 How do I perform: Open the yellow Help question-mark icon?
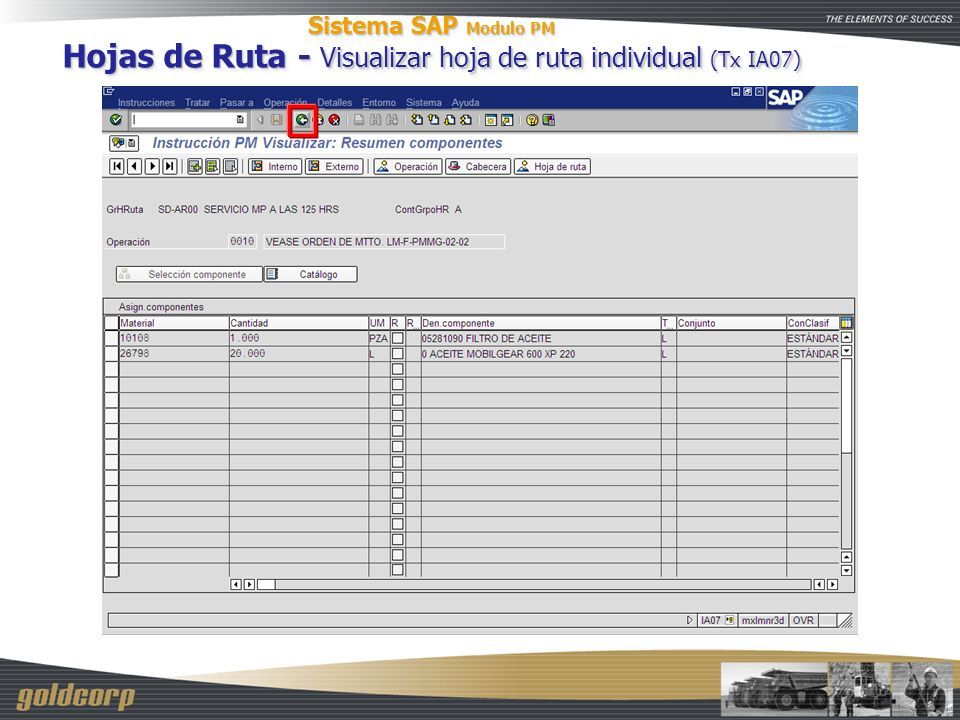[x=532, y=120]
